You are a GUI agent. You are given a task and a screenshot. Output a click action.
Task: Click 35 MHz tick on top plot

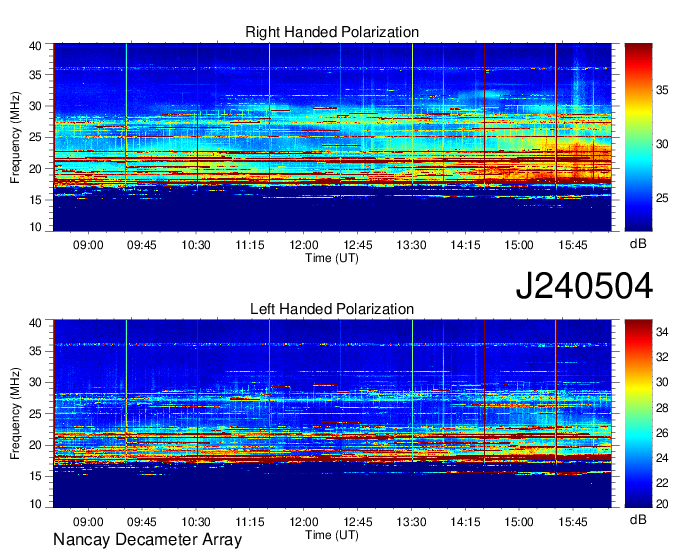click(35, 75)
